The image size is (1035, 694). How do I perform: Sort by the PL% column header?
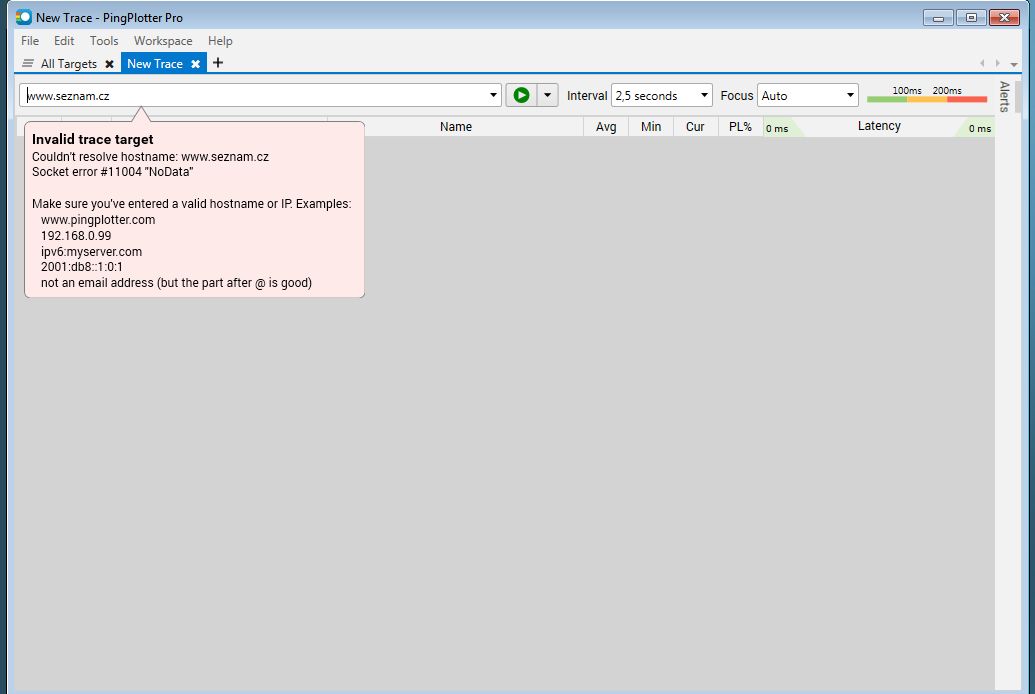pos(740,126)
